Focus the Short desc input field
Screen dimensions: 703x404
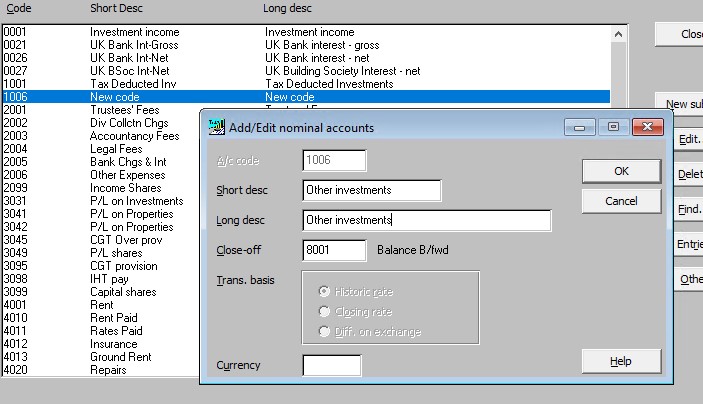372,190
